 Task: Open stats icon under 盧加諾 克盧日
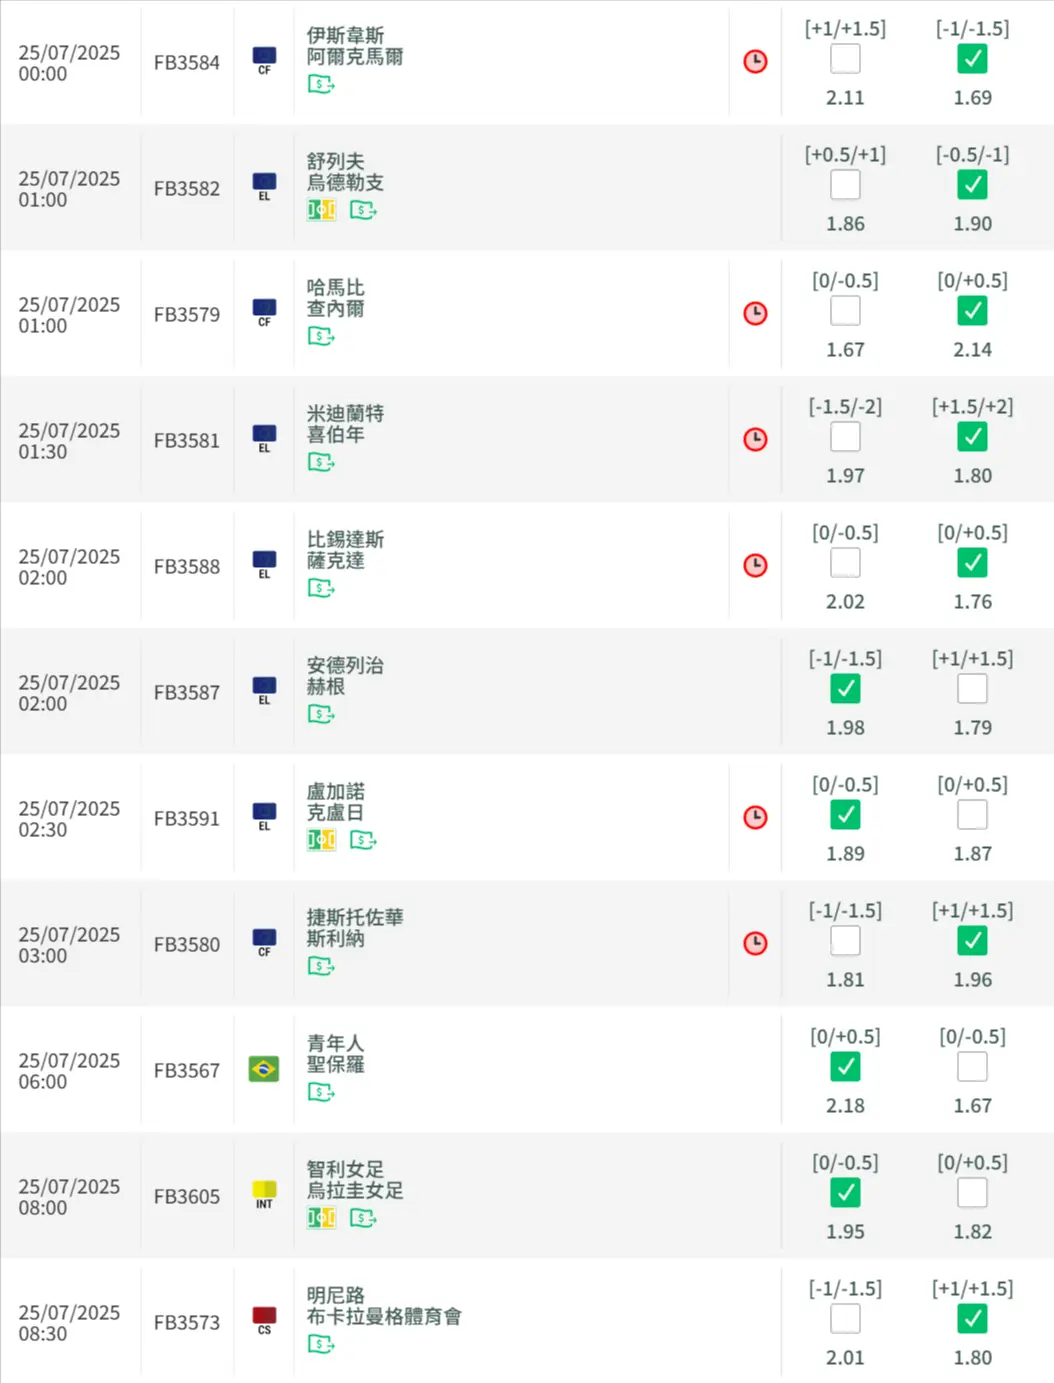(321, 840)
